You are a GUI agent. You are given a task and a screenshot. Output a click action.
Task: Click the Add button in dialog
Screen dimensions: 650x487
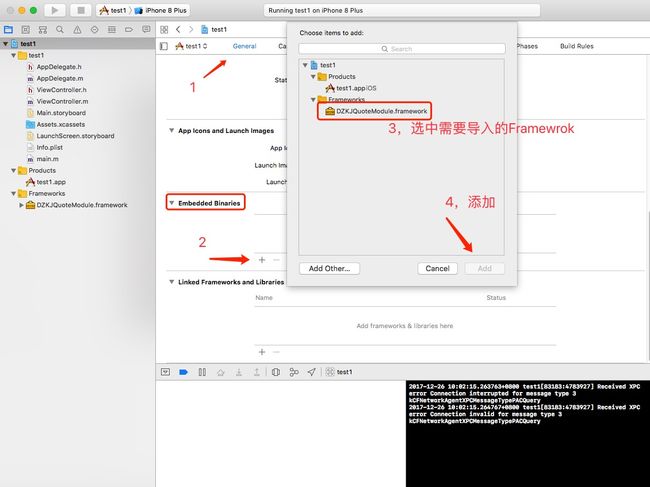[485, 269]
